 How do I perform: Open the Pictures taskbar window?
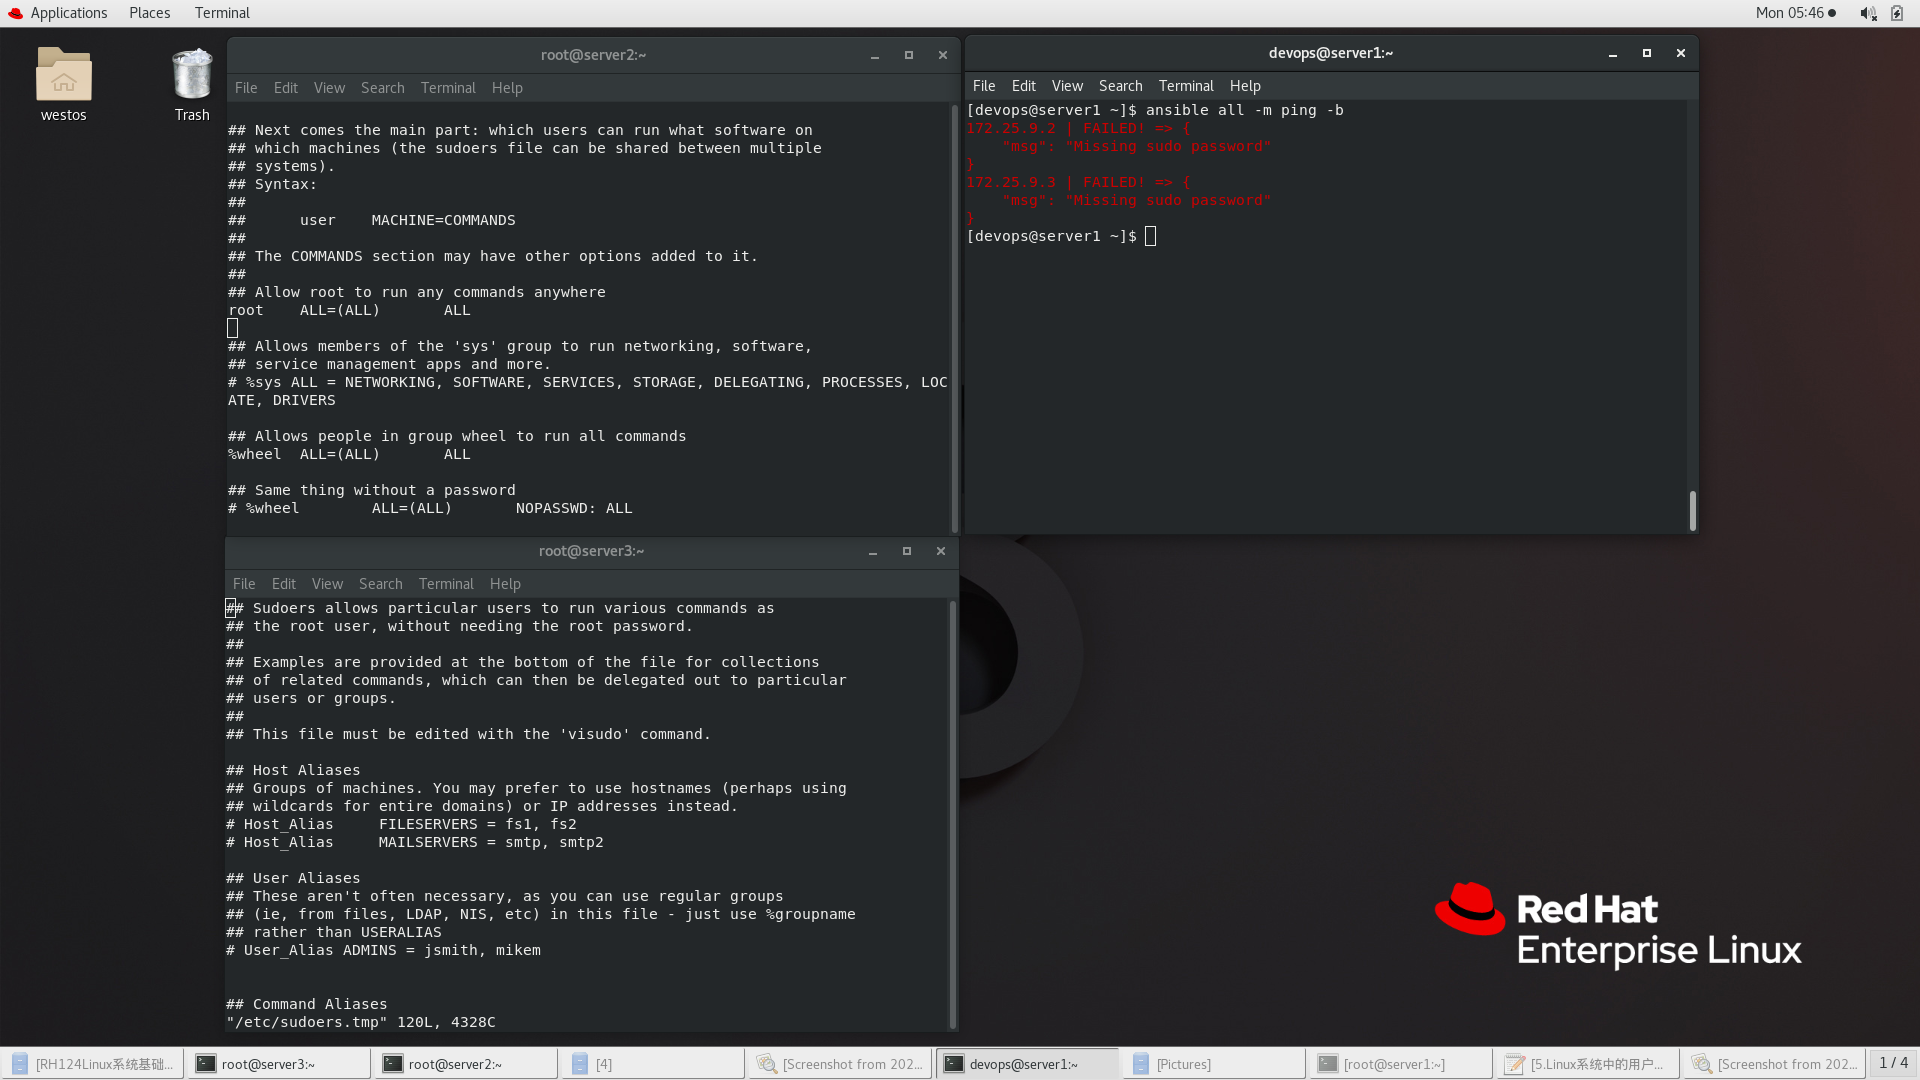coord(1182,1064)
